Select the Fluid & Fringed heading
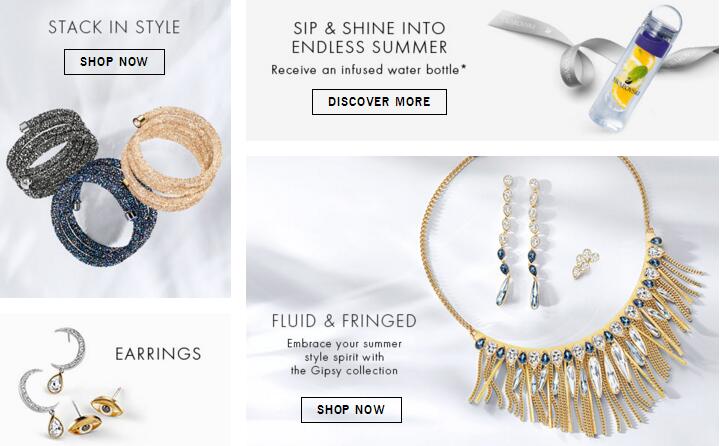The height and width of the screenshot is (446, 722). click(x=344, y=321)
